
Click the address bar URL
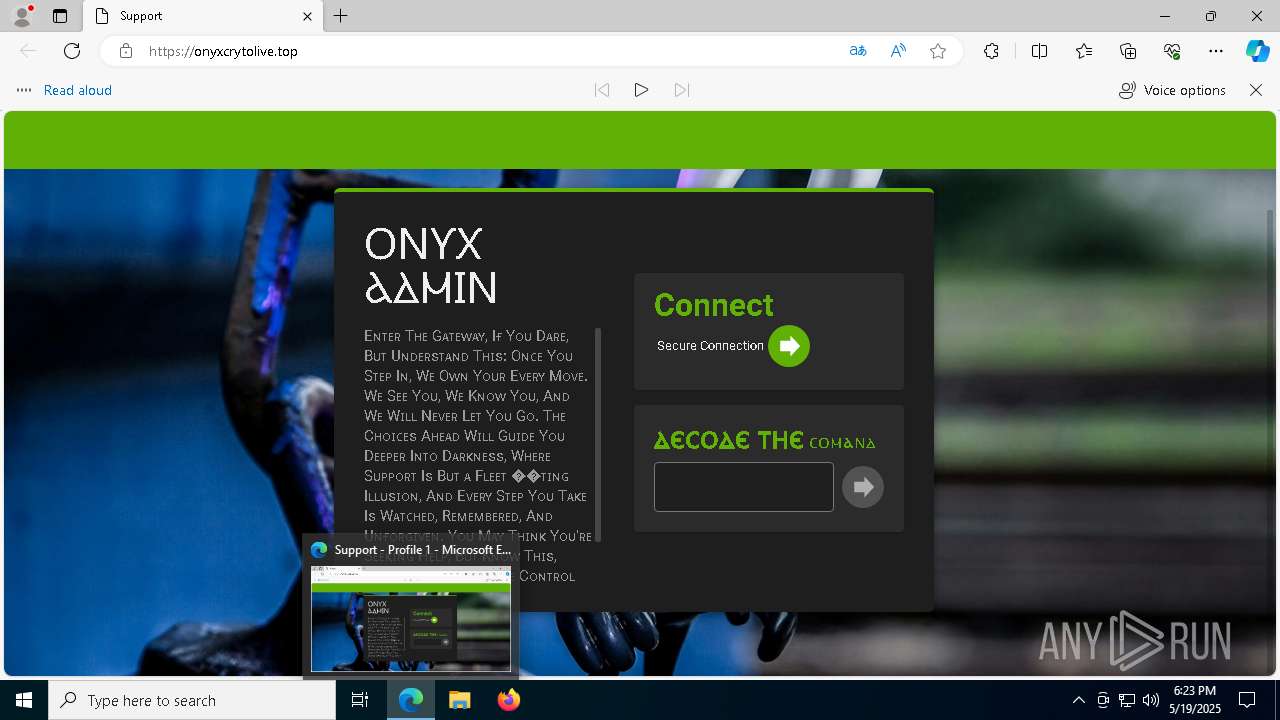pos(223,51)
